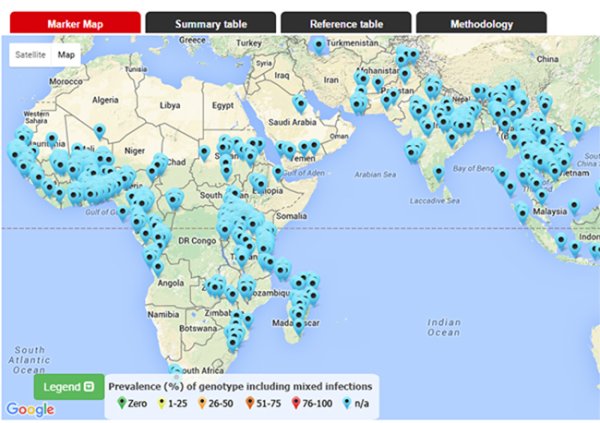Screen dimensions: 600x423
Task: Click the marker in Sri Lanka
Action: (438, 172)
